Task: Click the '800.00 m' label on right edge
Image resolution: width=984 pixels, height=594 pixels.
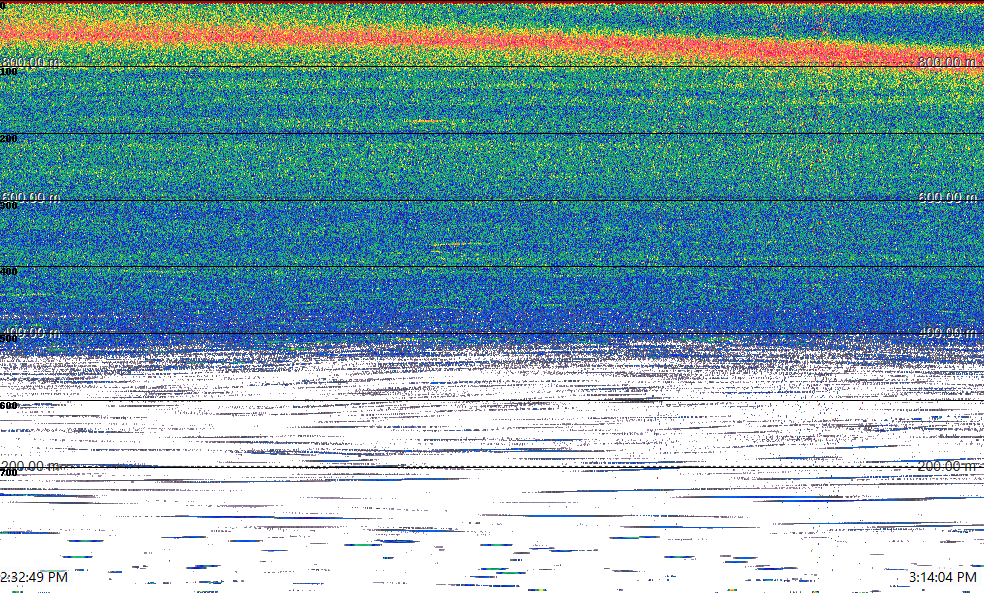Action: coord(948,62)
